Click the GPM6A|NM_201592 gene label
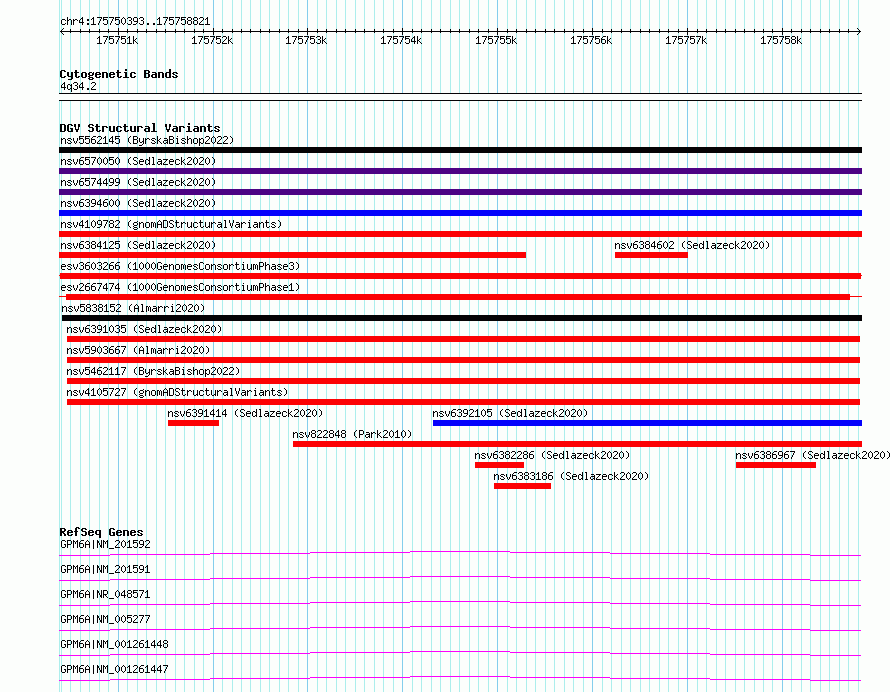Image resolution: width=890 pixels, height=692 pixels. (x=105, y=544)
